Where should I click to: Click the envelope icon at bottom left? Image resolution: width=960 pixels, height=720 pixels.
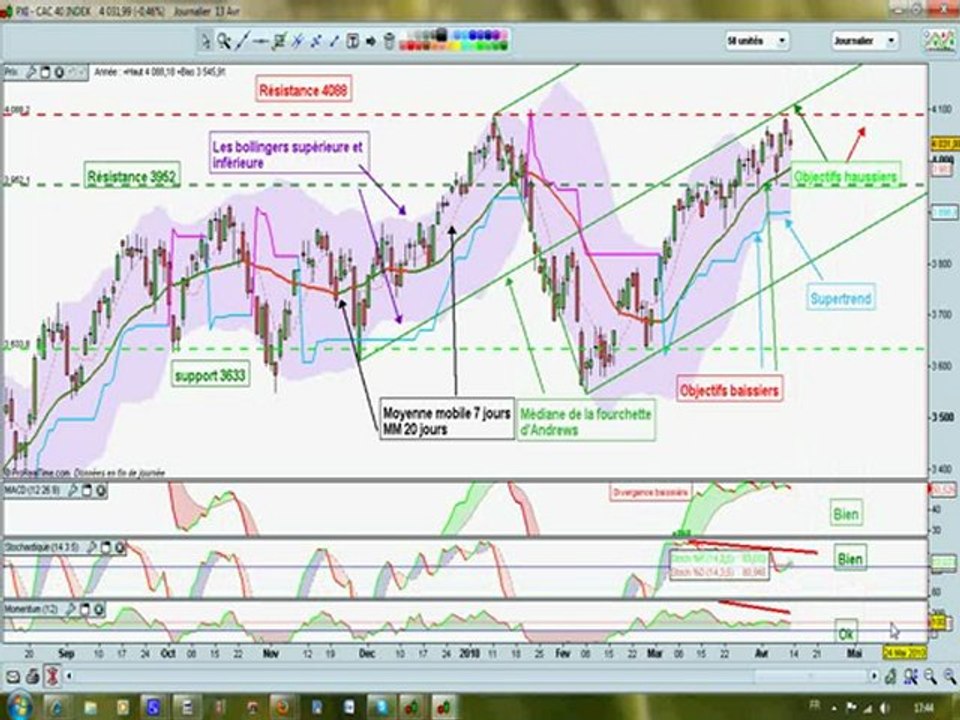click(13, 677)
